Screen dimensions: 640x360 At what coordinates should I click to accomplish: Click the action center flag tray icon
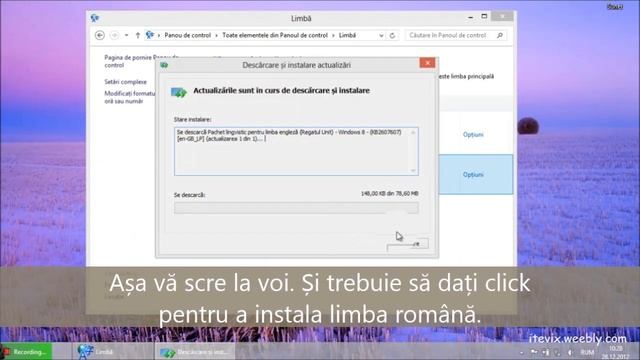pos(534,352)
